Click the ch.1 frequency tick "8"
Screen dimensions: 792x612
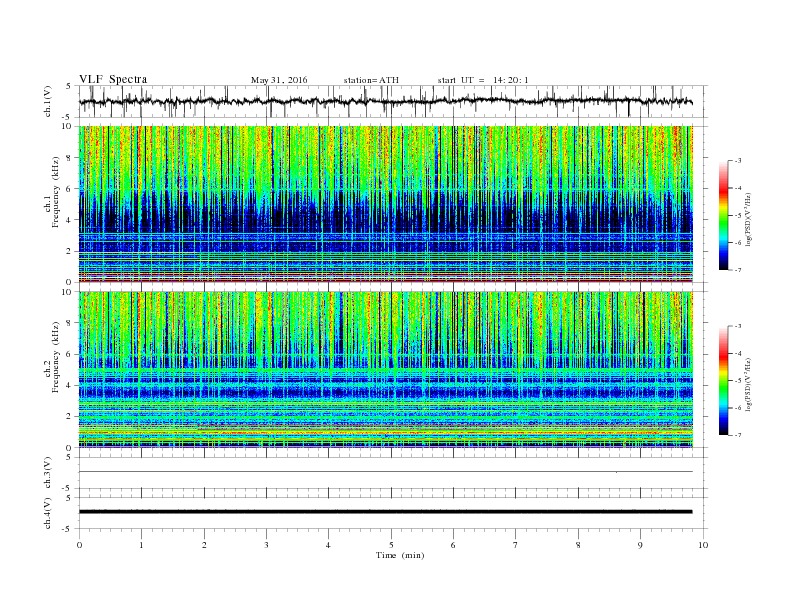pos(70,158)
